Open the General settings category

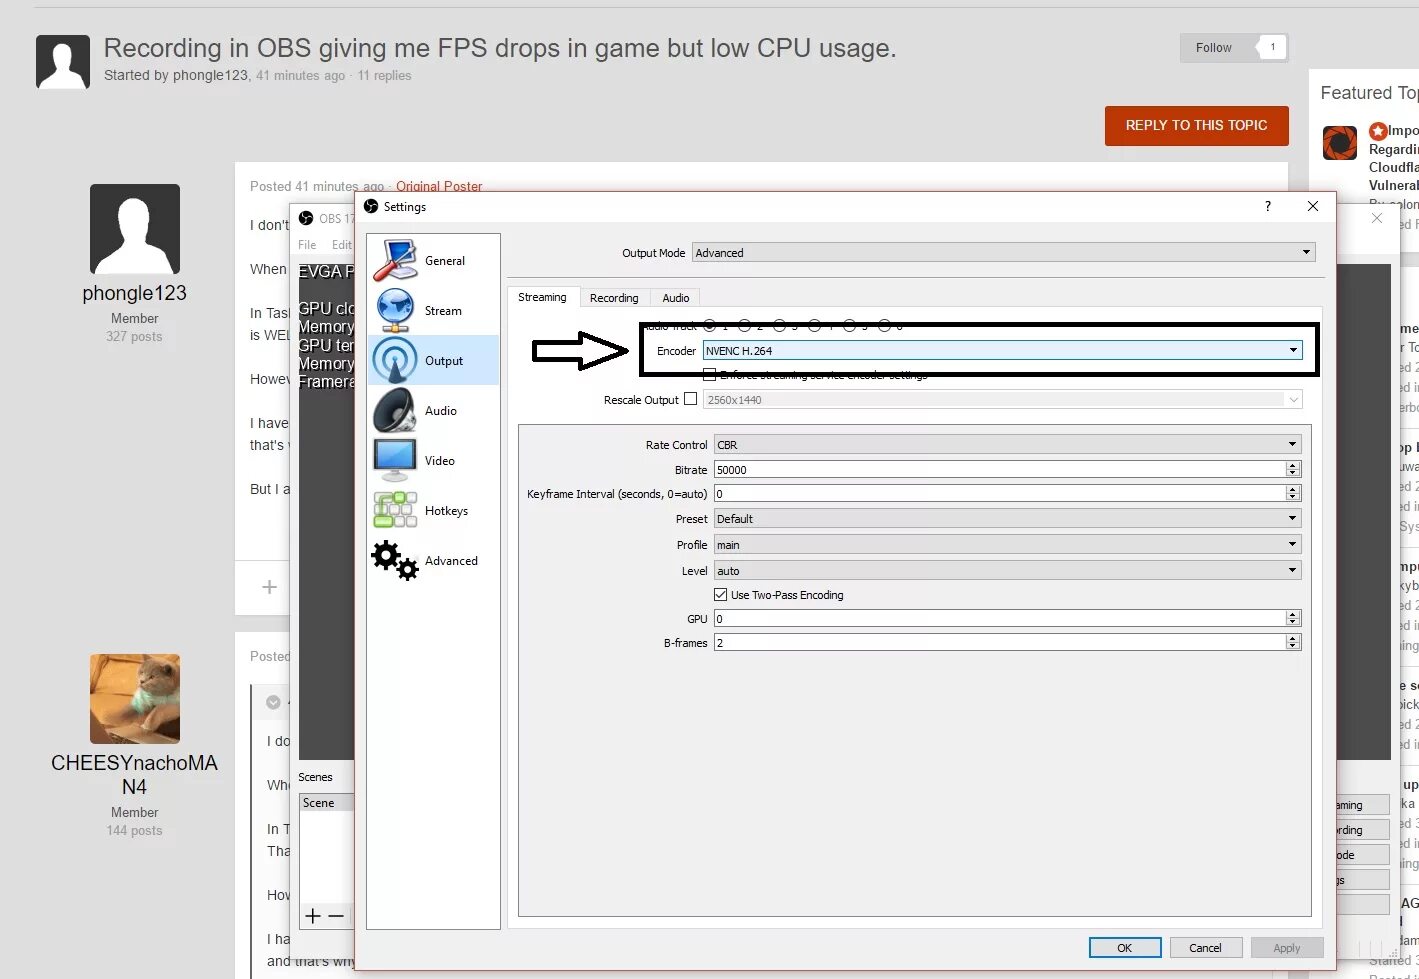coord(433,261)
